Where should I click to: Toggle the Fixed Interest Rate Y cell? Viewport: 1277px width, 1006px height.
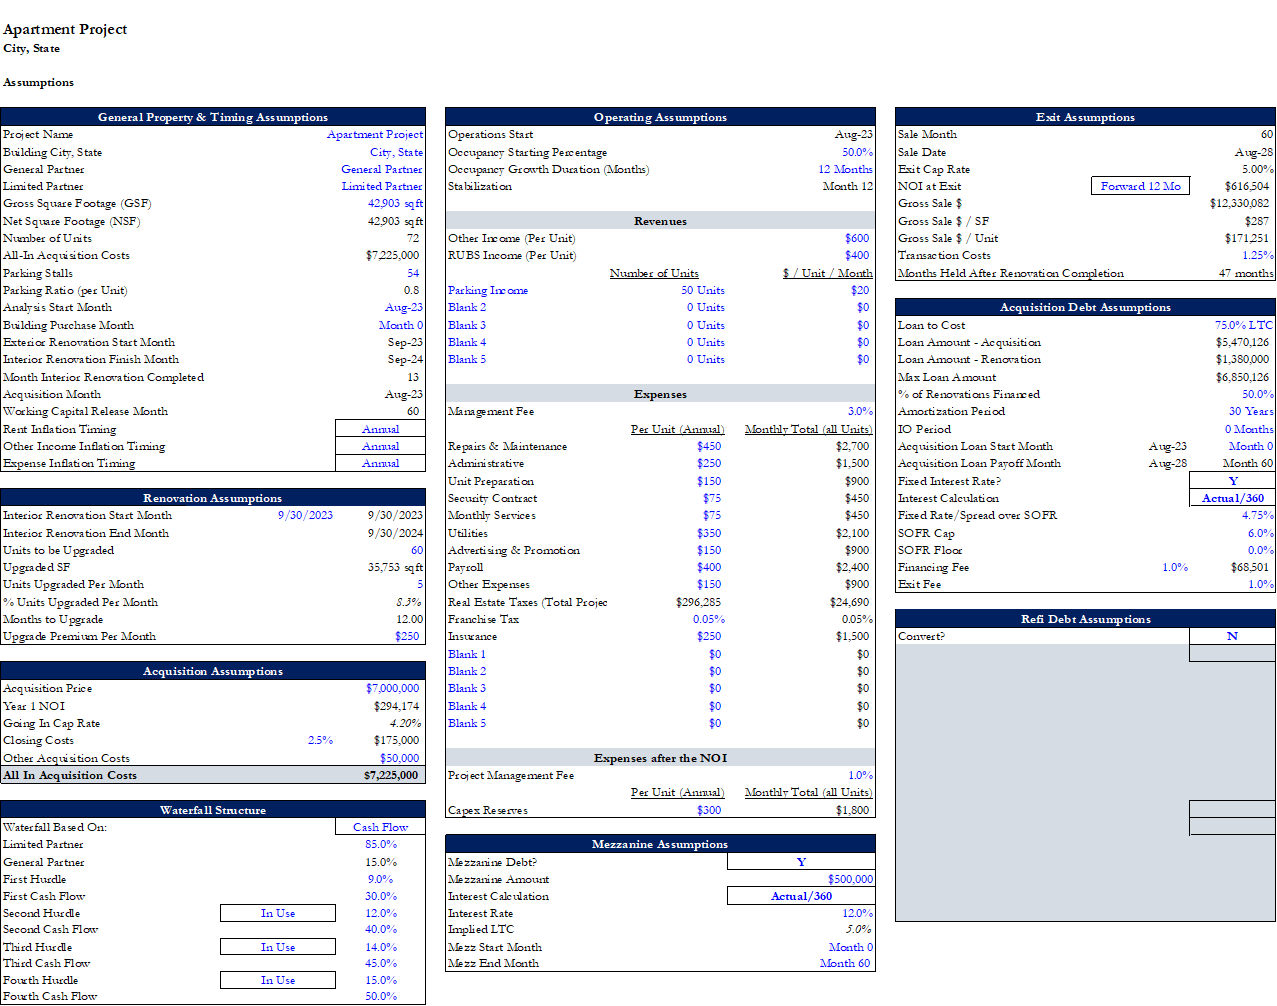pyautogui.click(x=1232, y=481)
